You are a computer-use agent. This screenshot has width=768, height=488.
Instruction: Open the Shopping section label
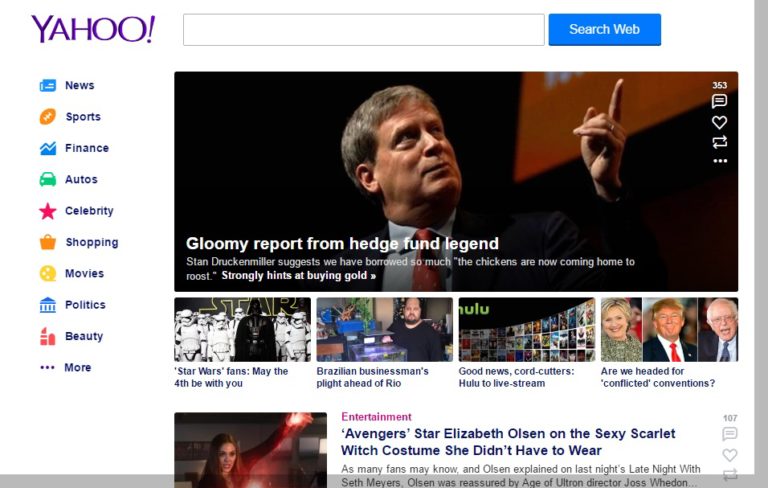coord(92,242)
